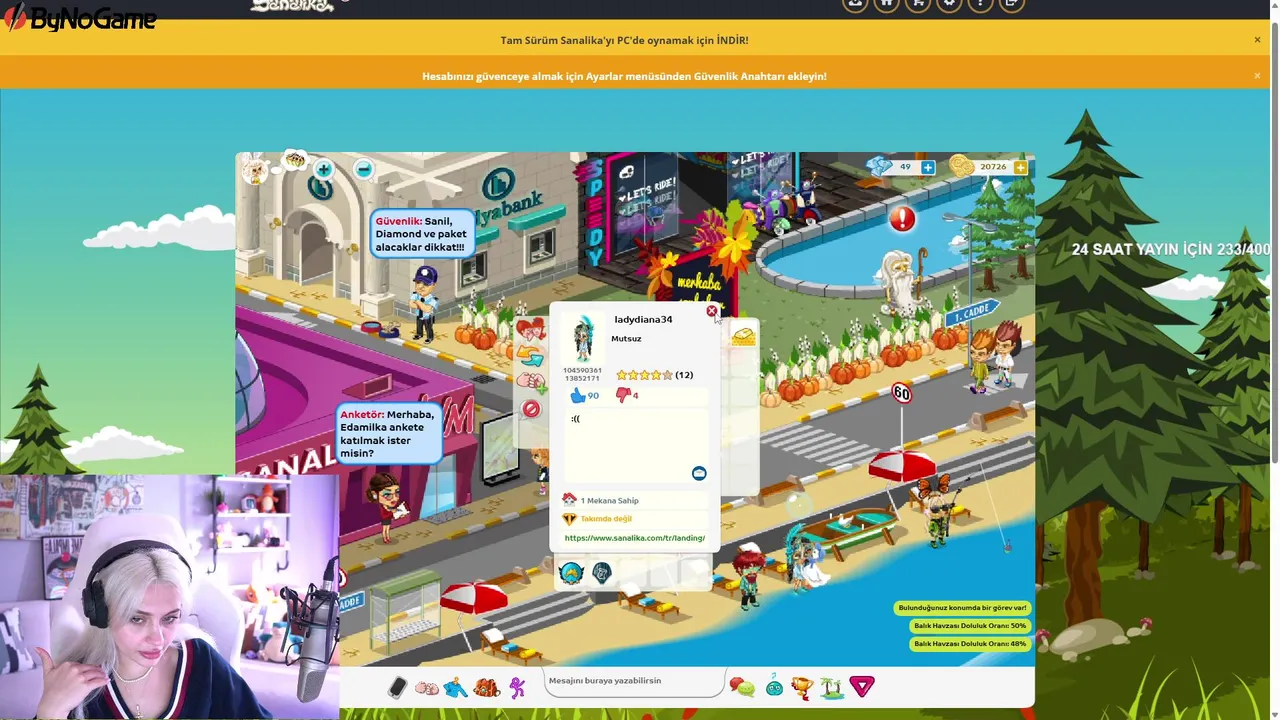The image size is (1280, 720).
Task: Click the thumbs down dislike icon
Action: click(x=623, y=395)
